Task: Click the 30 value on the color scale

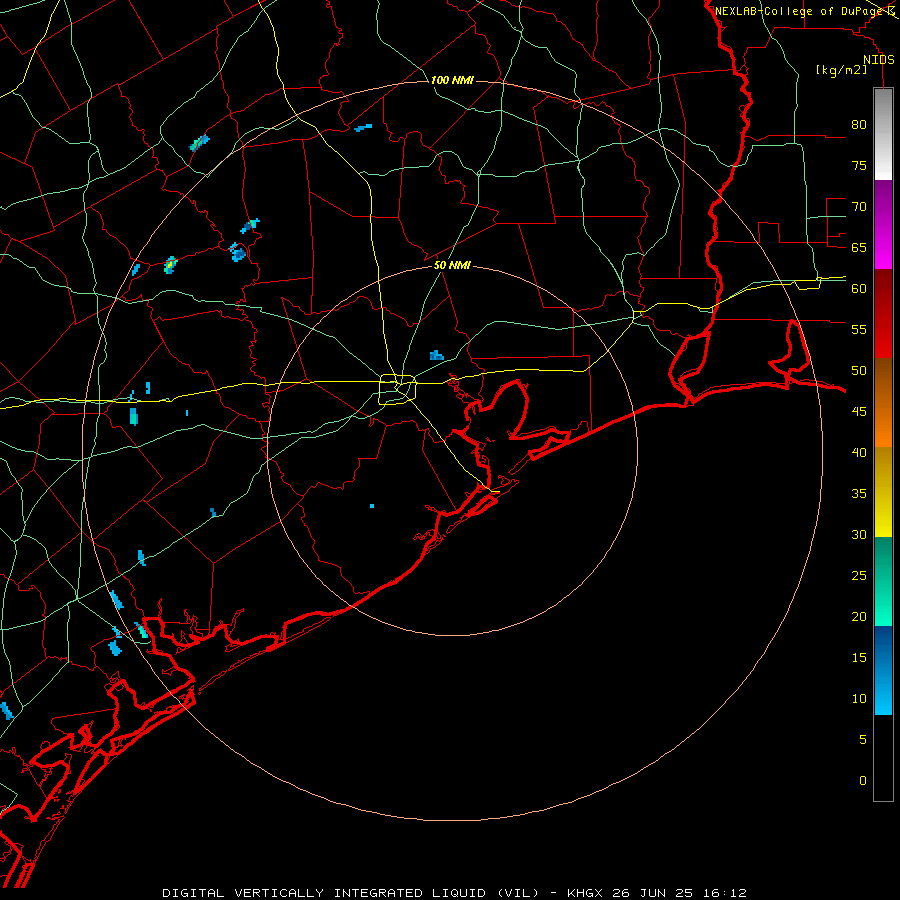Action: coord(859,534)
